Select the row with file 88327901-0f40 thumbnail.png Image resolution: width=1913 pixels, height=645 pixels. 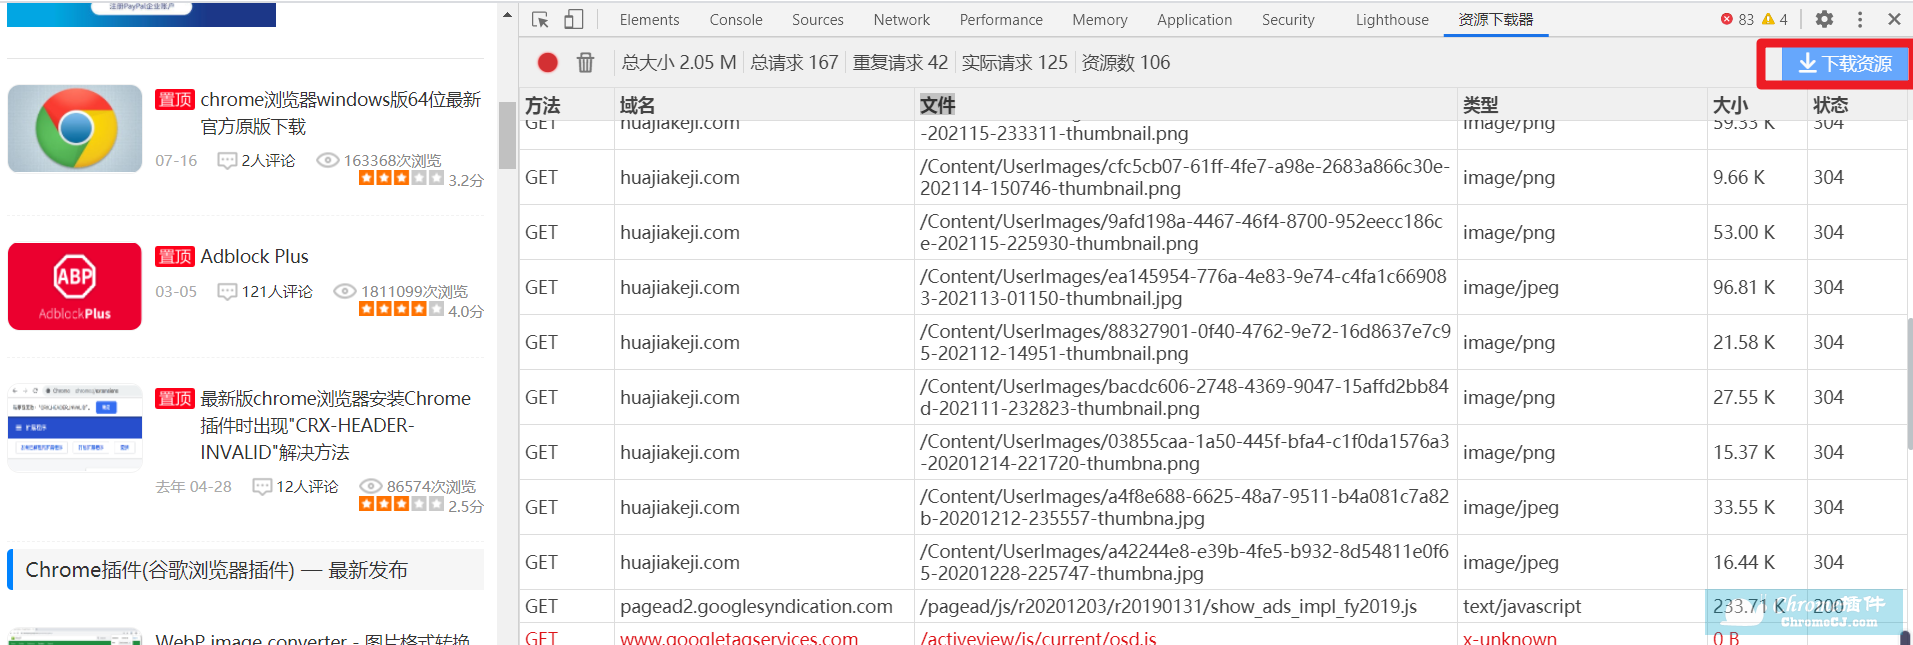1213,342
